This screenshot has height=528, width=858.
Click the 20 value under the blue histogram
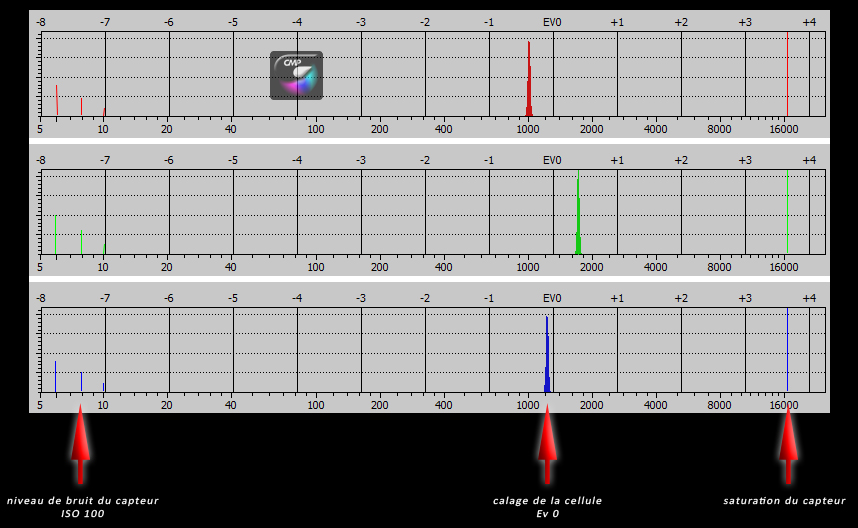[x=167, y=405]
